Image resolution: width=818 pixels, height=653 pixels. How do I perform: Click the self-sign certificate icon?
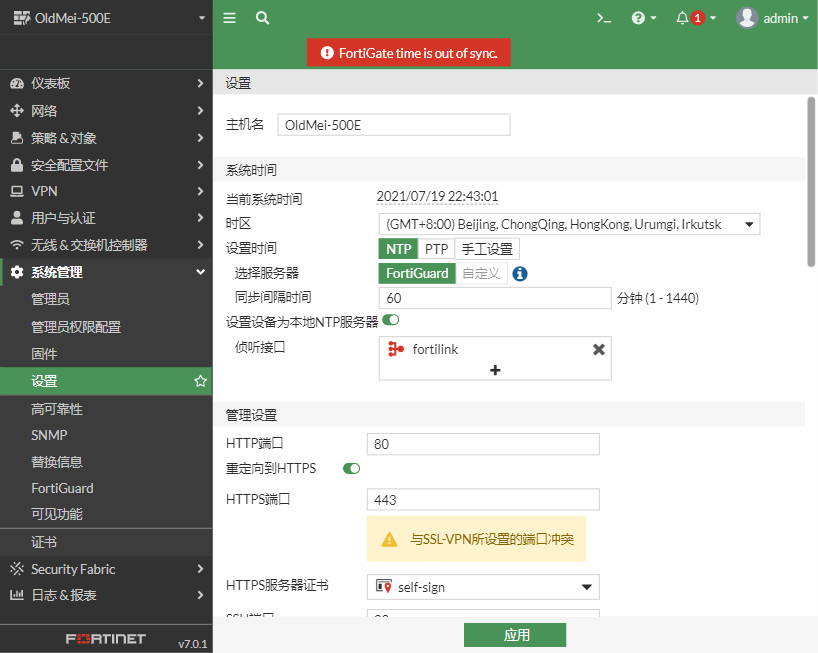[383, 587]
